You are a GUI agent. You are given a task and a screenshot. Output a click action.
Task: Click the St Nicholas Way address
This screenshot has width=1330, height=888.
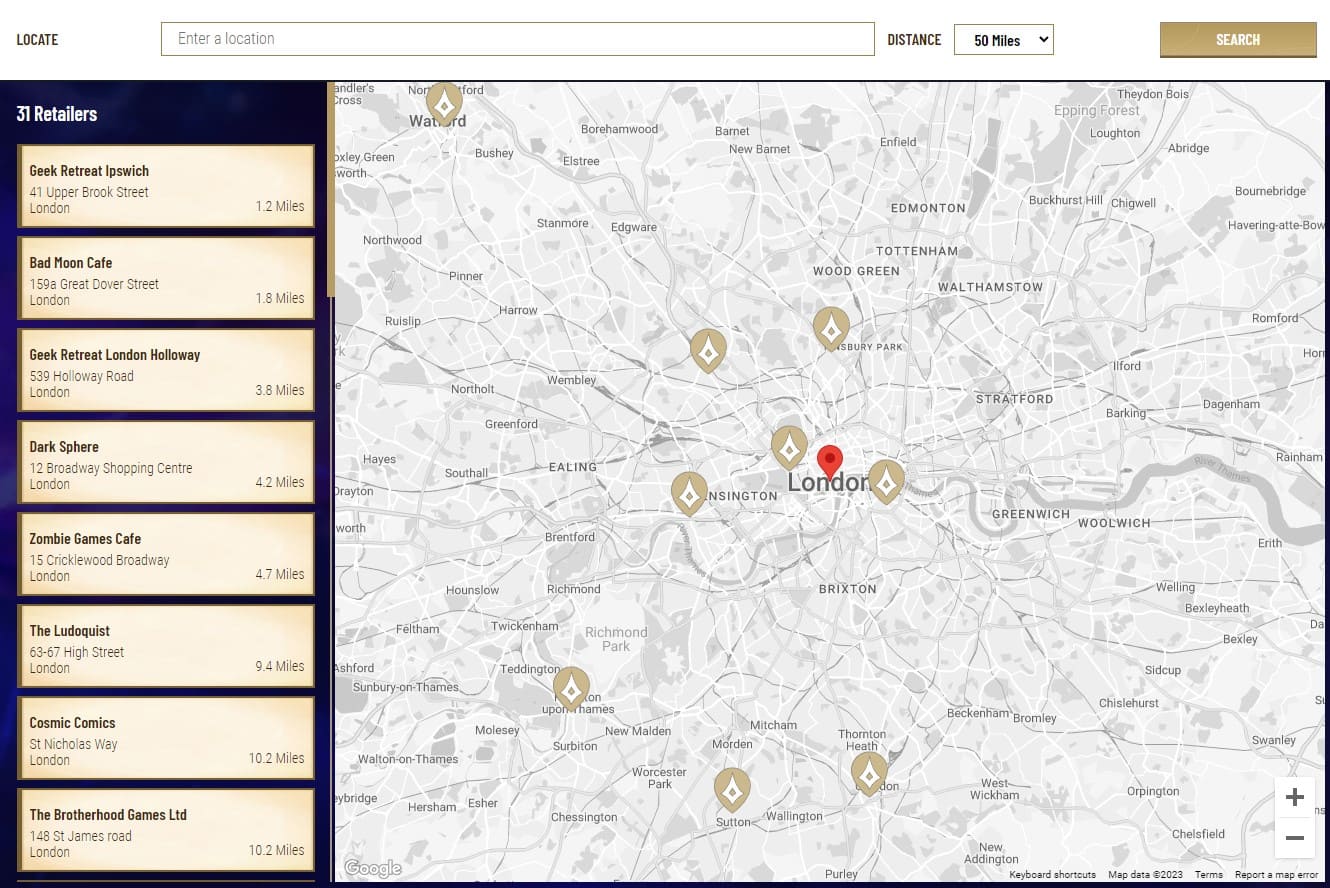(x=73, y=744)
